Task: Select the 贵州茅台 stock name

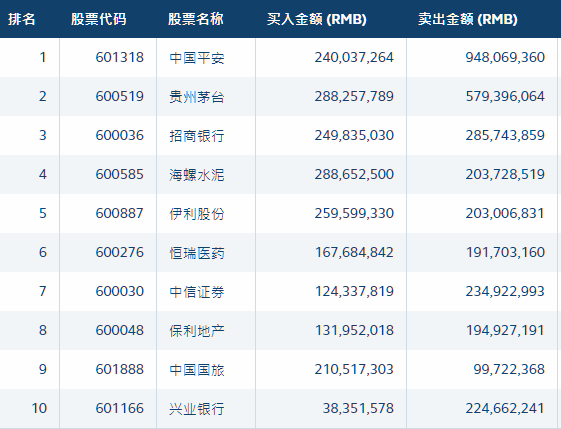Action: 197,97
